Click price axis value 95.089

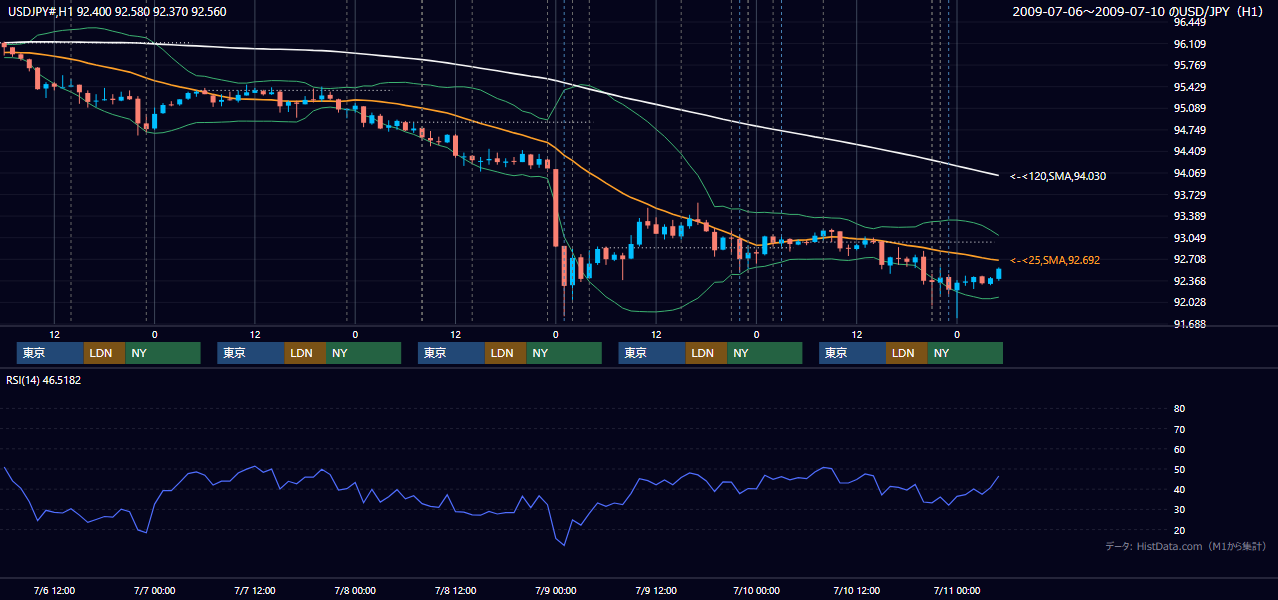(1189, 108)
